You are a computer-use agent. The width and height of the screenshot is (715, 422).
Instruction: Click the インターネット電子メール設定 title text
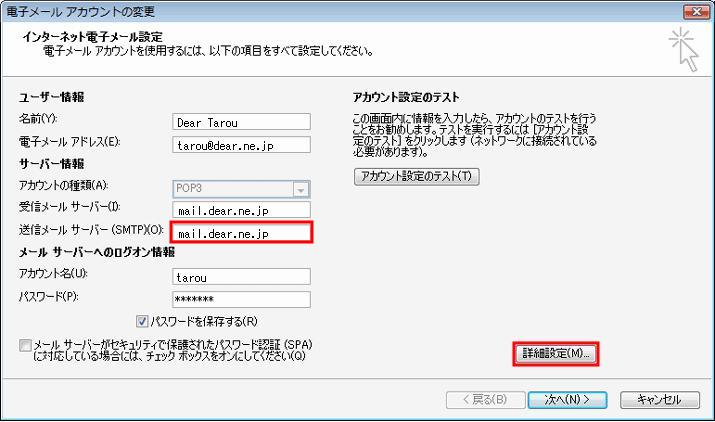pyautogui.click(x=93, y=36)
